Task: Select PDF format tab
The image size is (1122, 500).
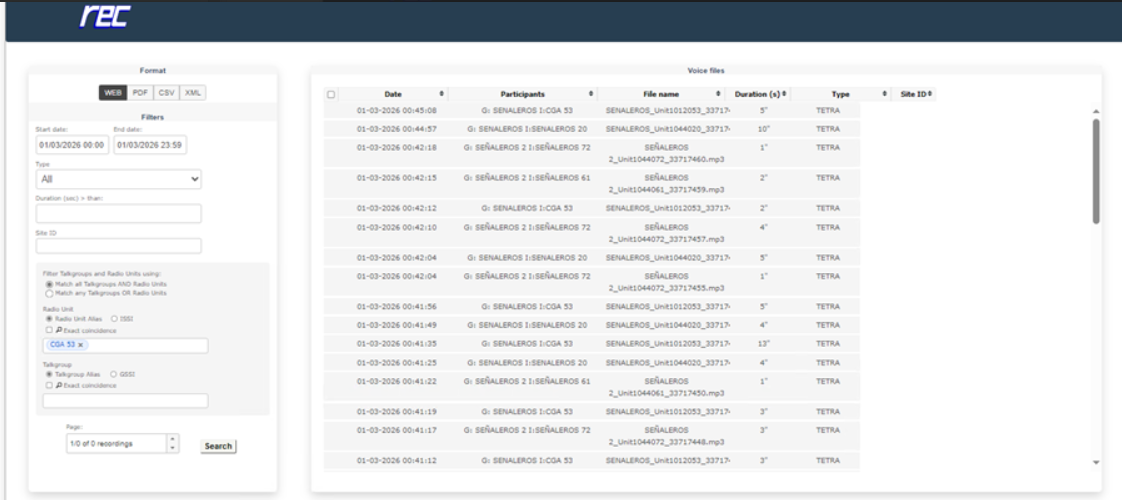Action: [x=141, y=93]
